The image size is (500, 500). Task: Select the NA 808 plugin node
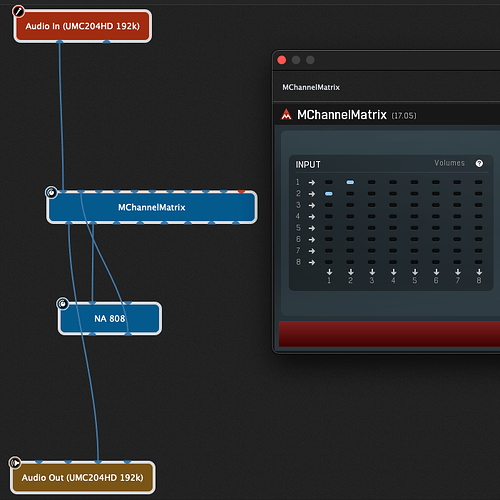point(110,319)
